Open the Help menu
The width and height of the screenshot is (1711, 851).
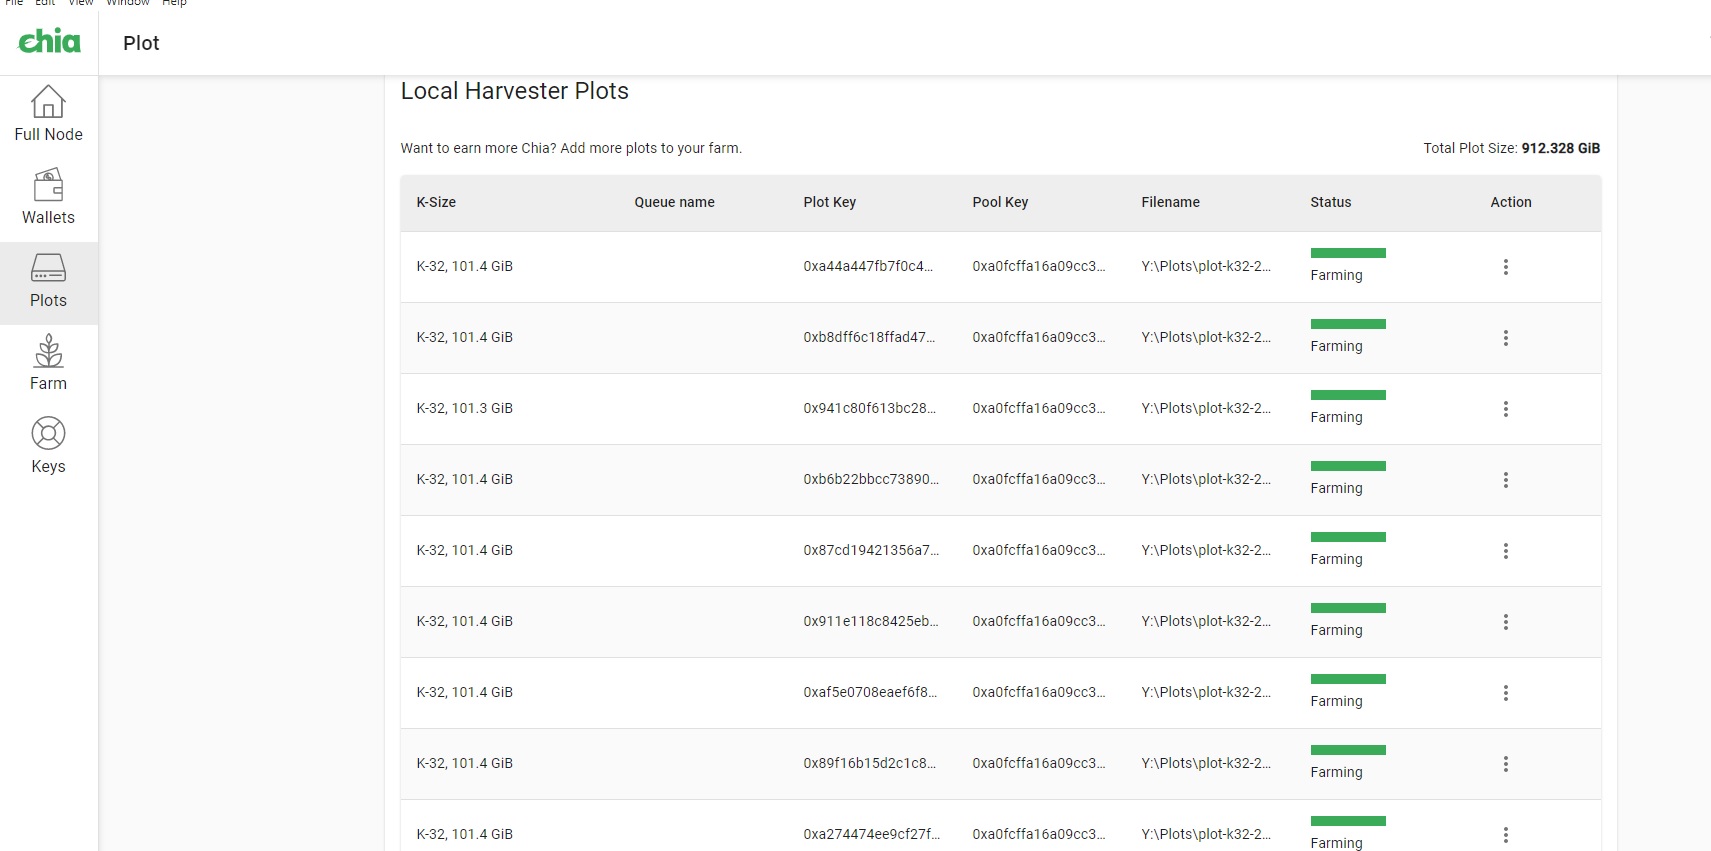click(x=174, y=3)
